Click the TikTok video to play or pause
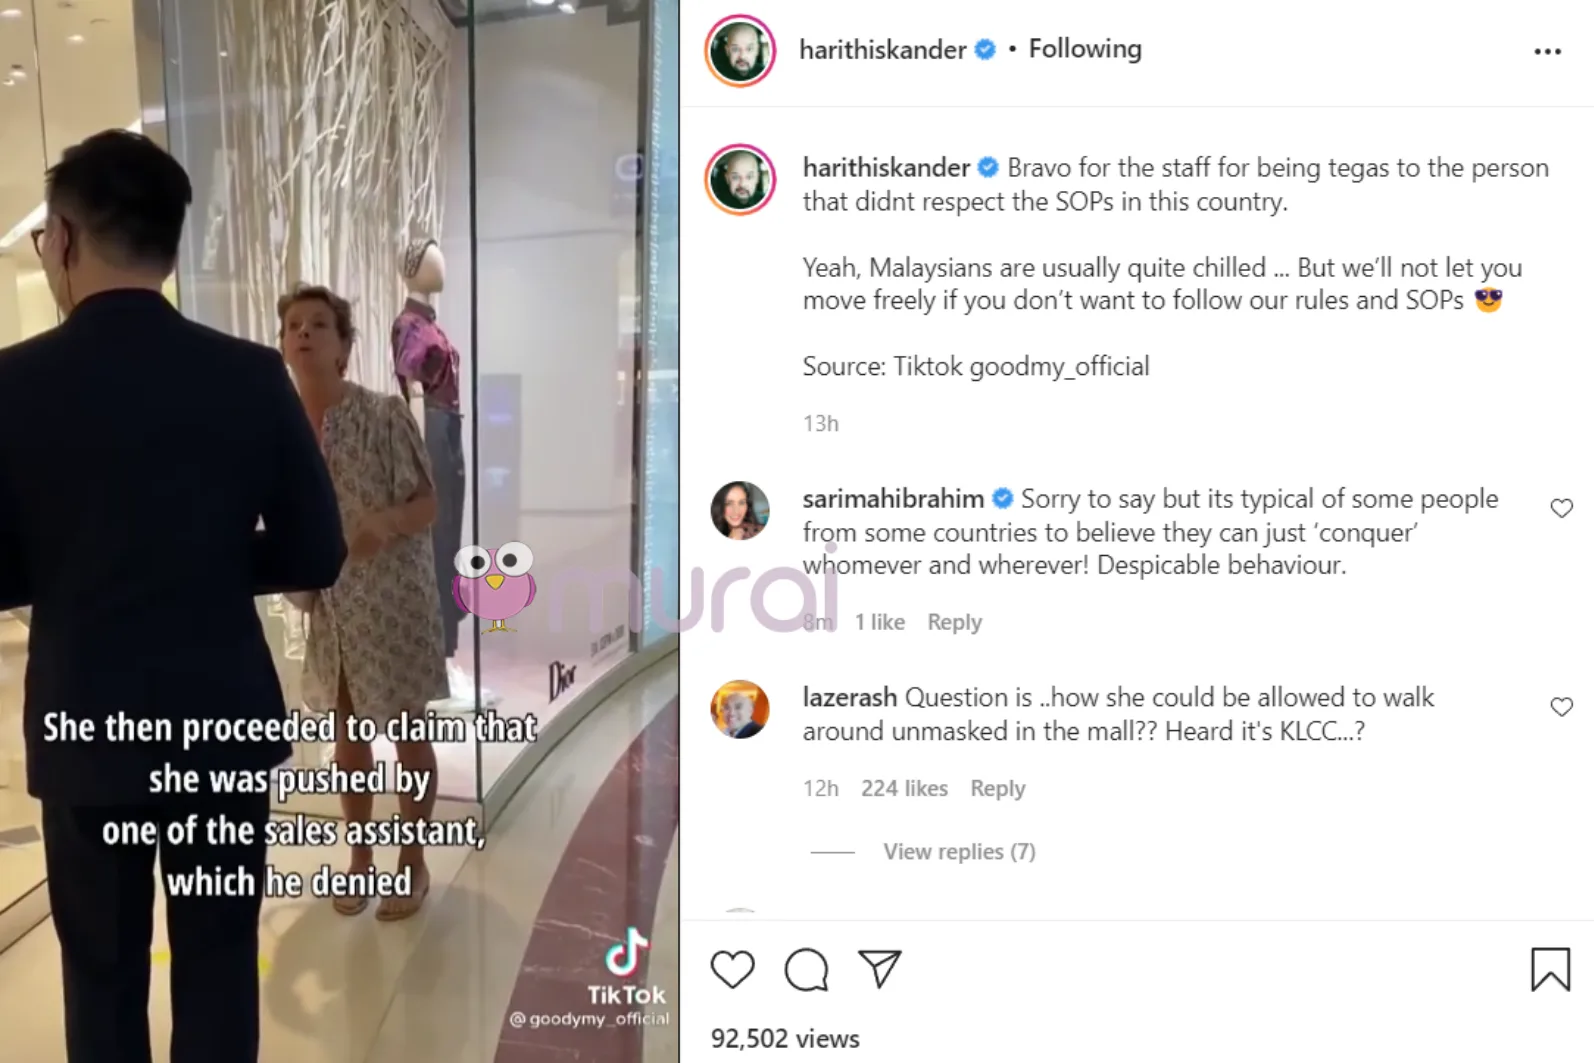 tap(339, 531)
